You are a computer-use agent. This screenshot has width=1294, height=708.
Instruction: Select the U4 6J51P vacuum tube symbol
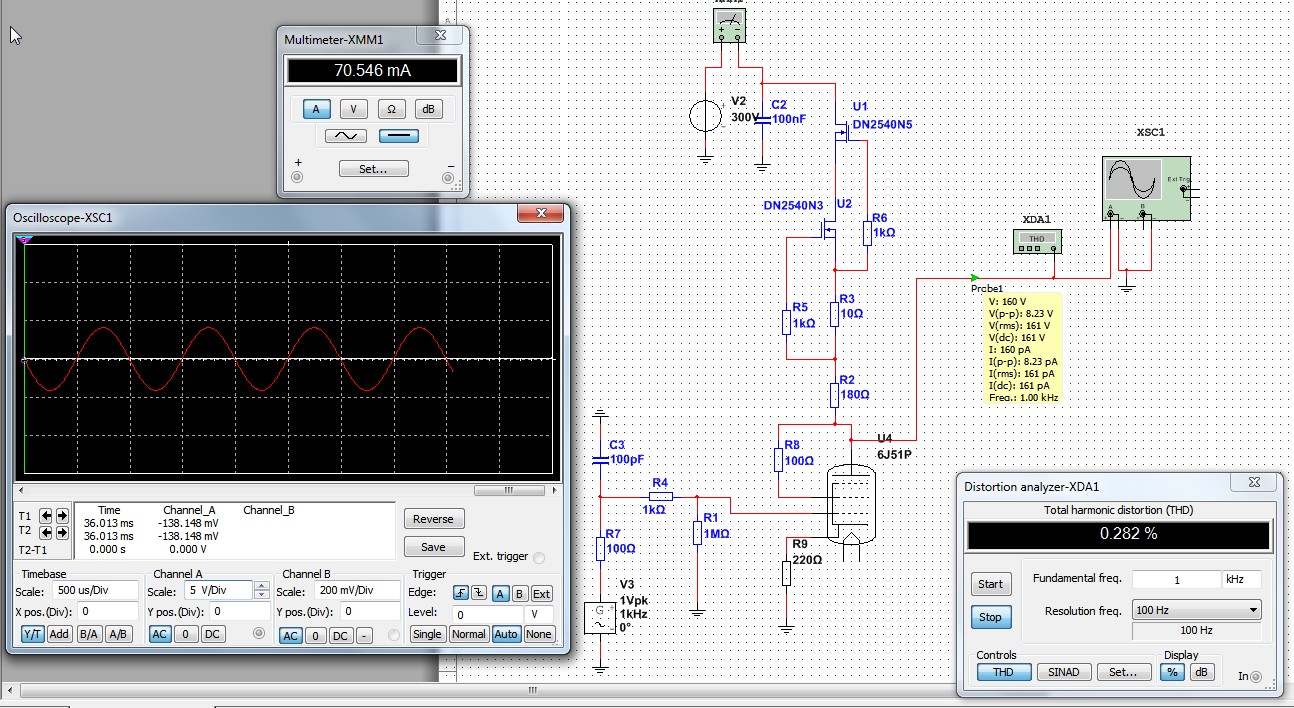[851, 503]
